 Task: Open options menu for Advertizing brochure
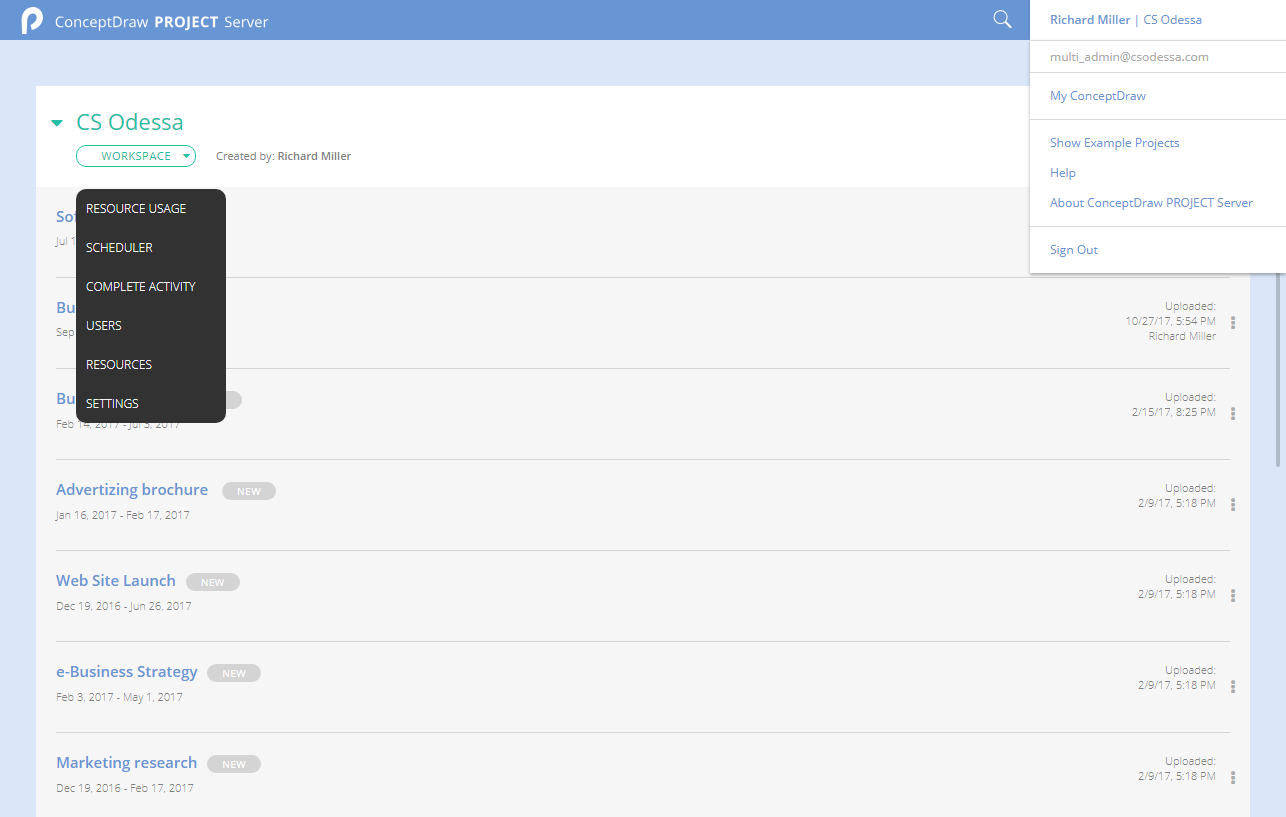pos(1233,504)
